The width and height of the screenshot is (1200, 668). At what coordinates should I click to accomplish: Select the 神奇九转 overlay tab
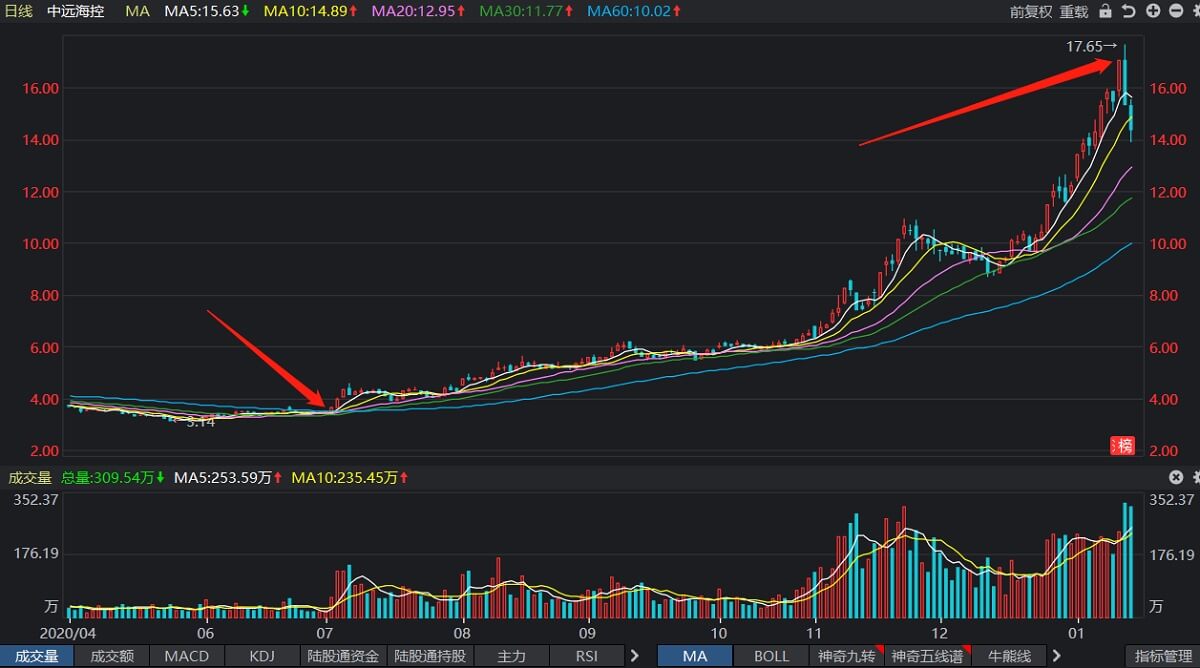tap(847, 656)
